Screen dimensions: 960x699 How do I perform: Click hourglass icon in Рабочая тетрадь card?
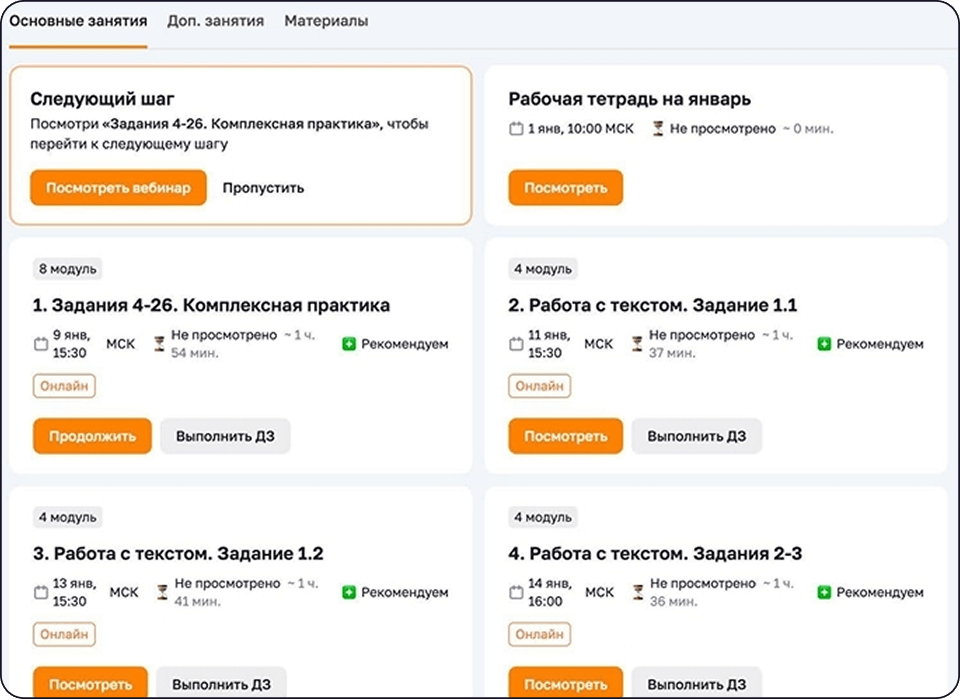point(658,129)
